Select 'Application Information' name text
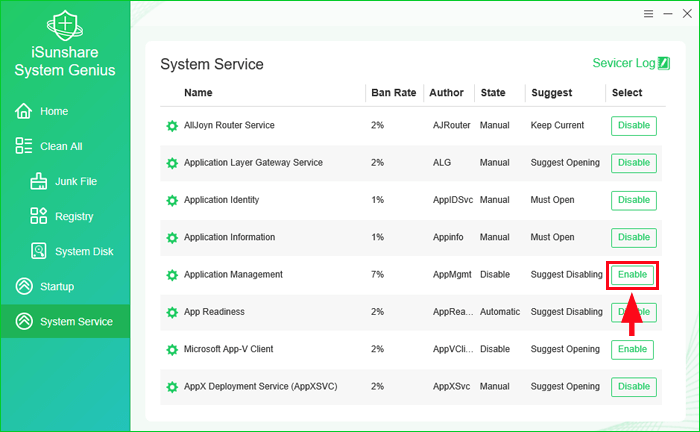 pos(229,237)
